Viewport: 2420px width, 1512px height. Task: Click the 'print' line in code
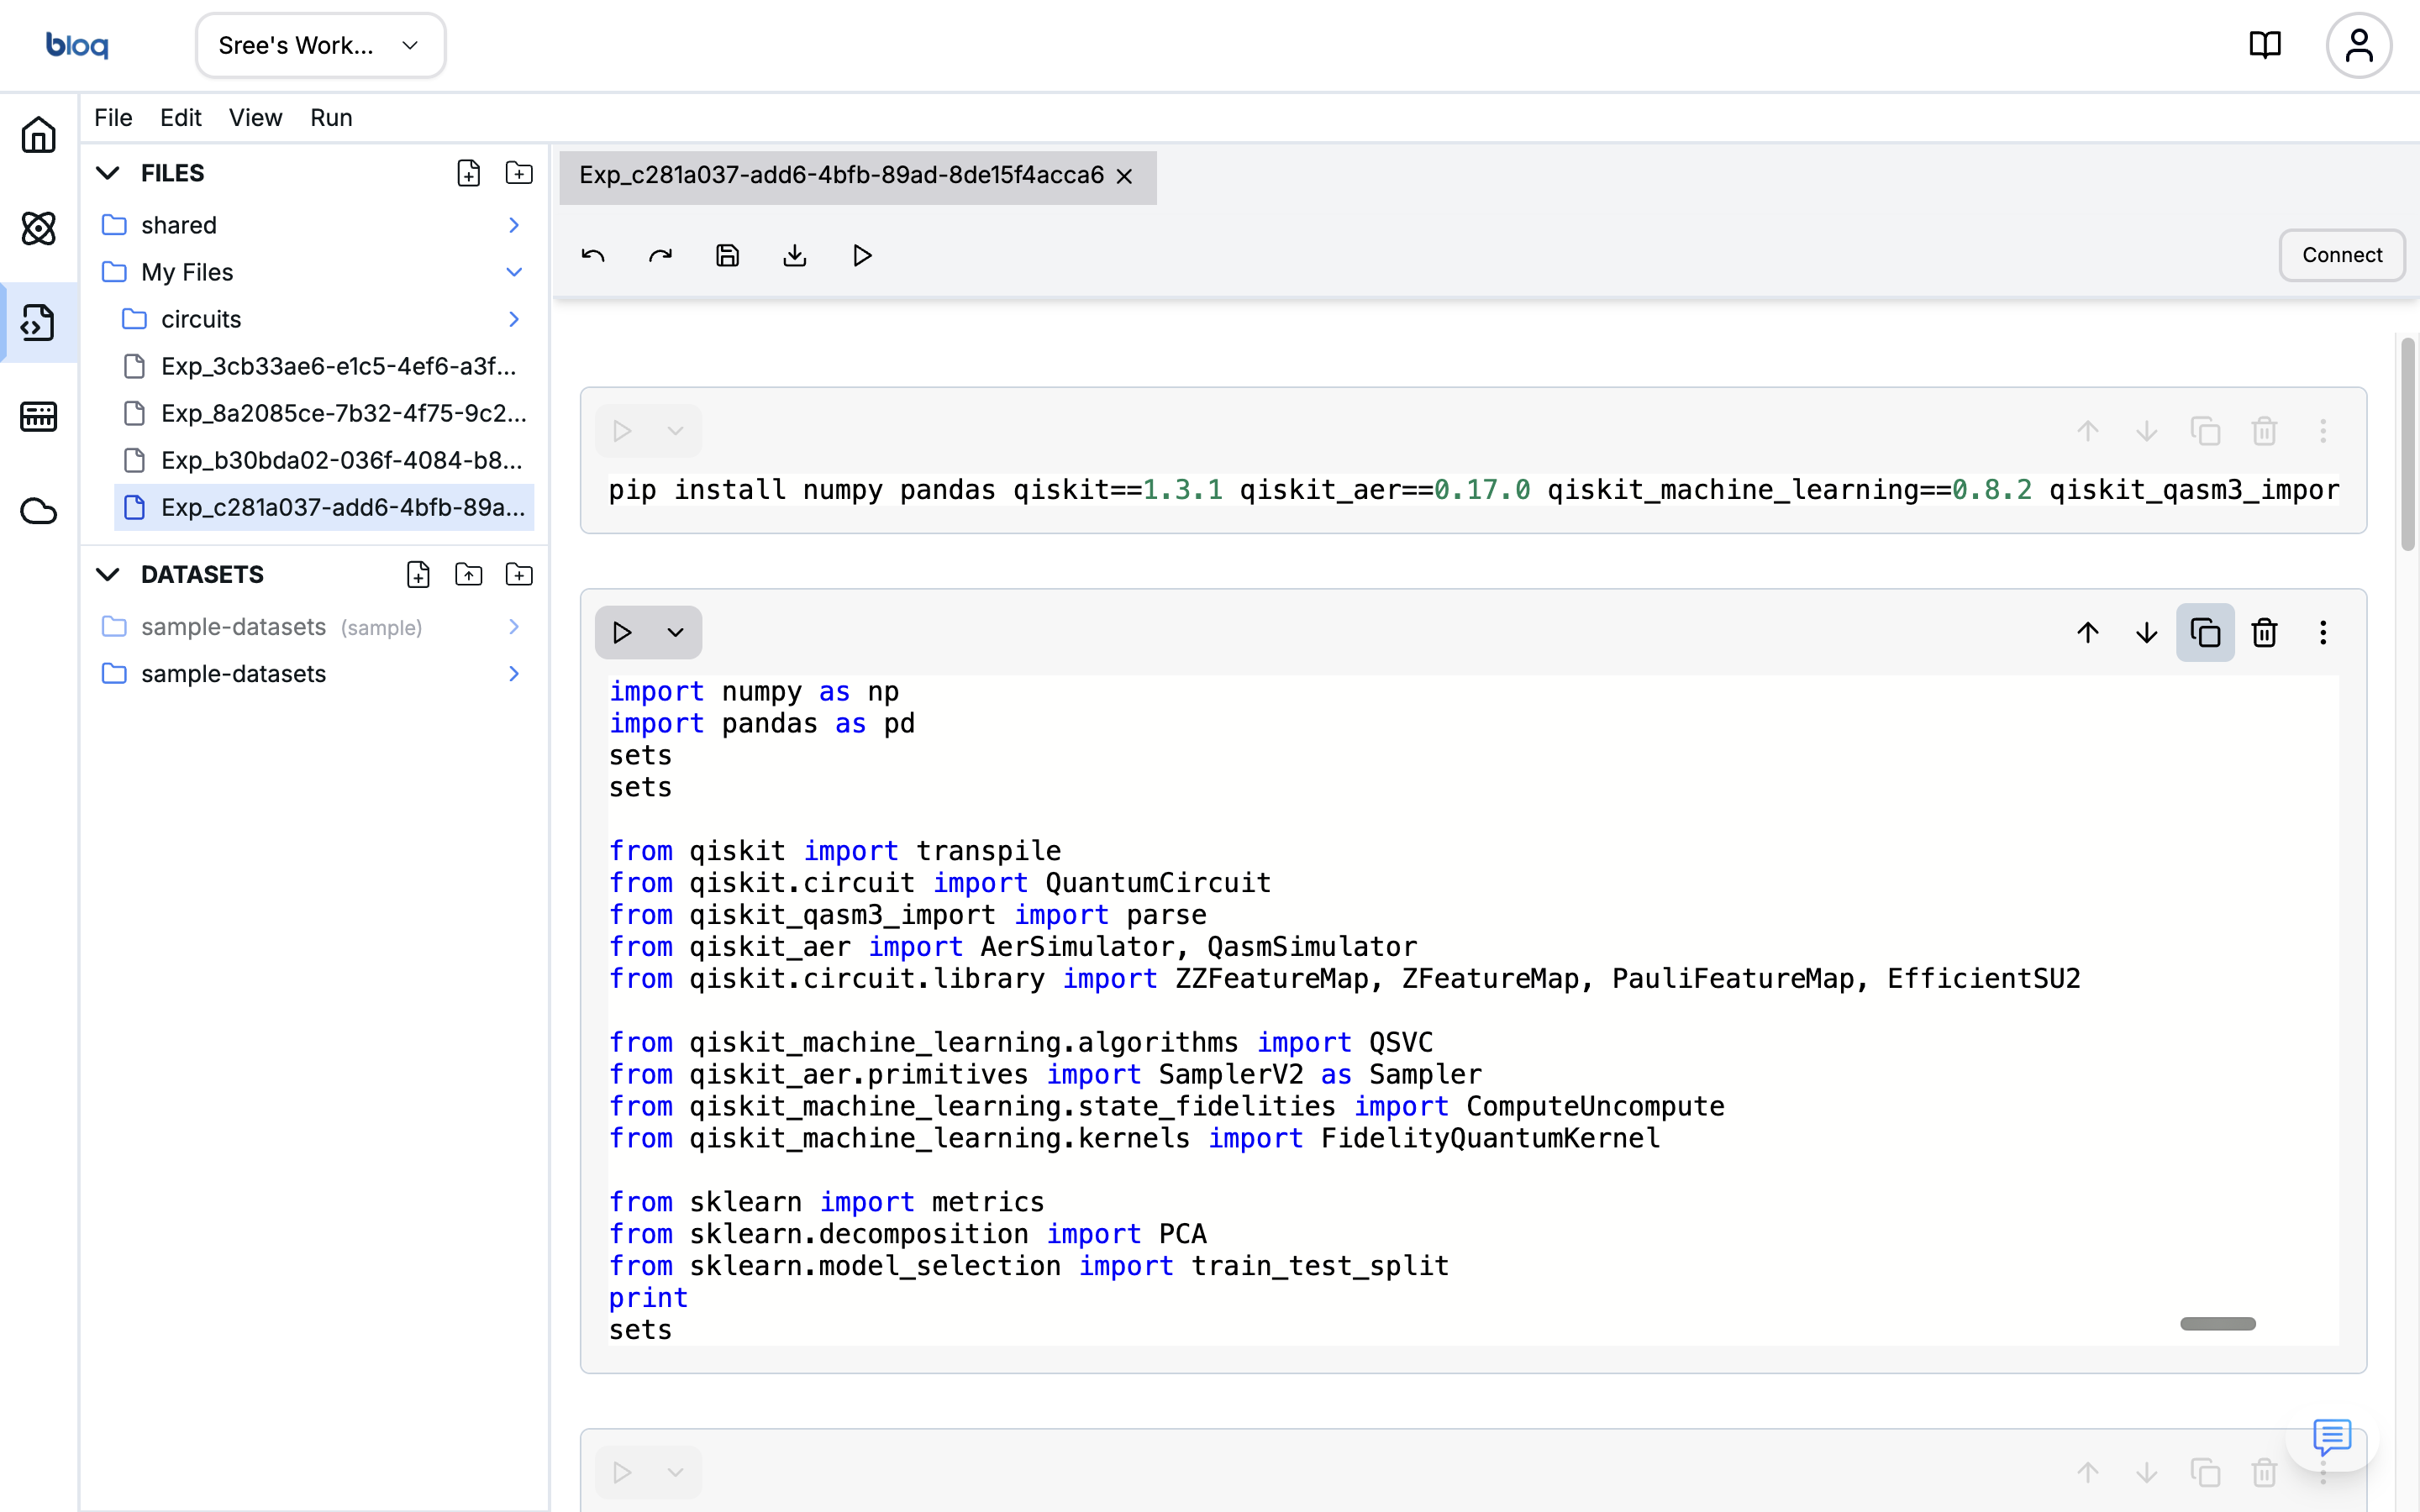point(648,1297)
